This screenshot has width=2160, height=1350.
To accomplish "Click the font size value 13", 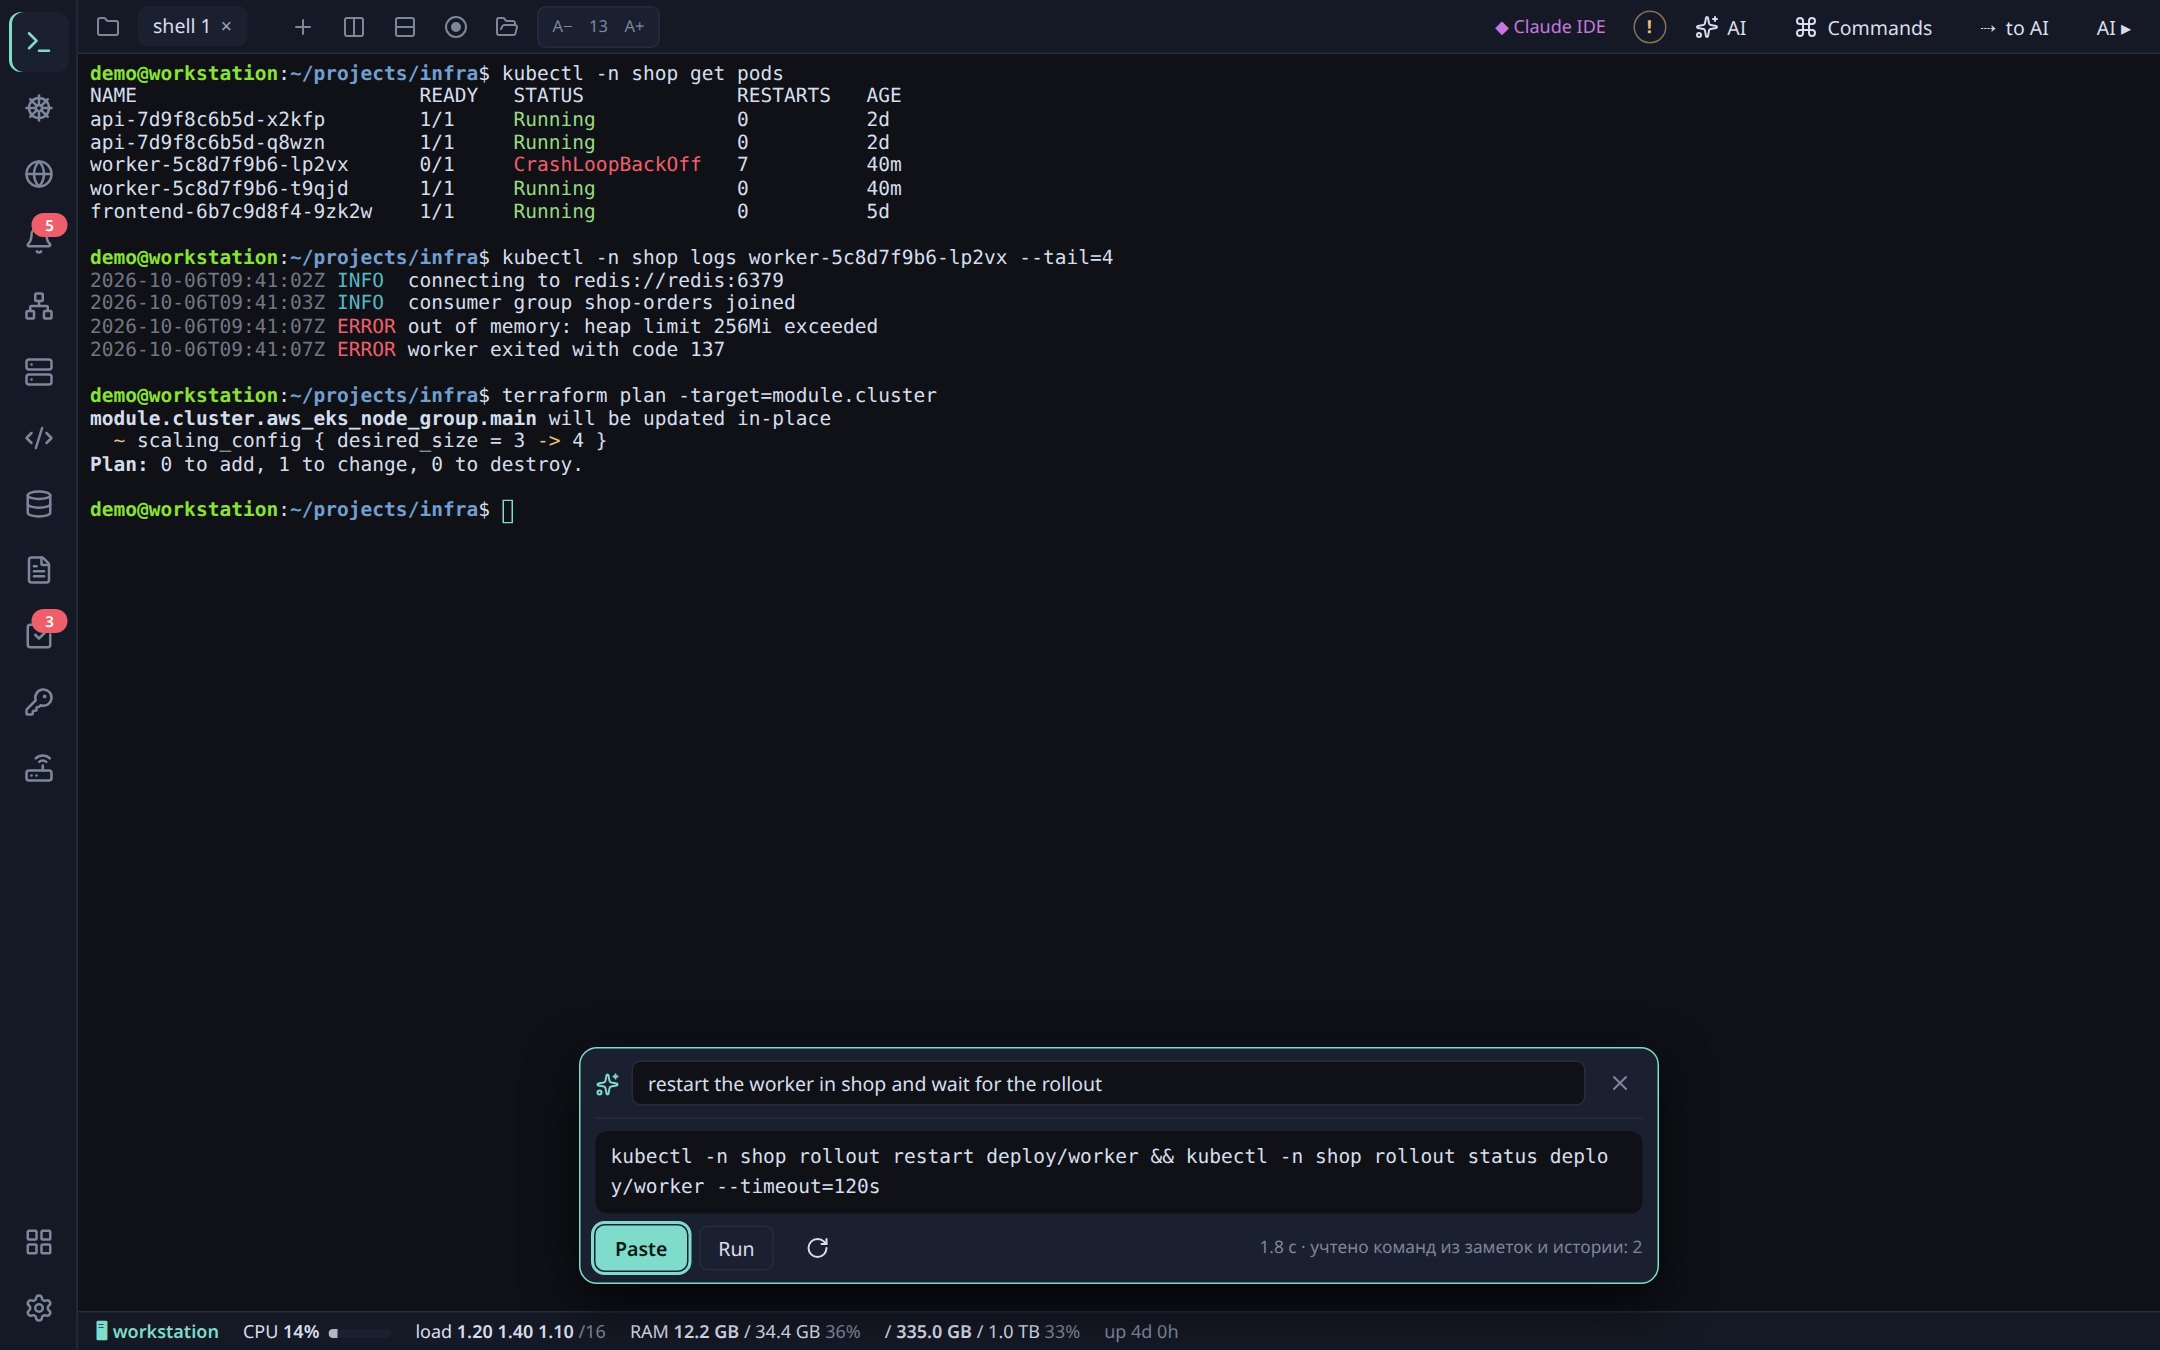I will coord(598,27).
